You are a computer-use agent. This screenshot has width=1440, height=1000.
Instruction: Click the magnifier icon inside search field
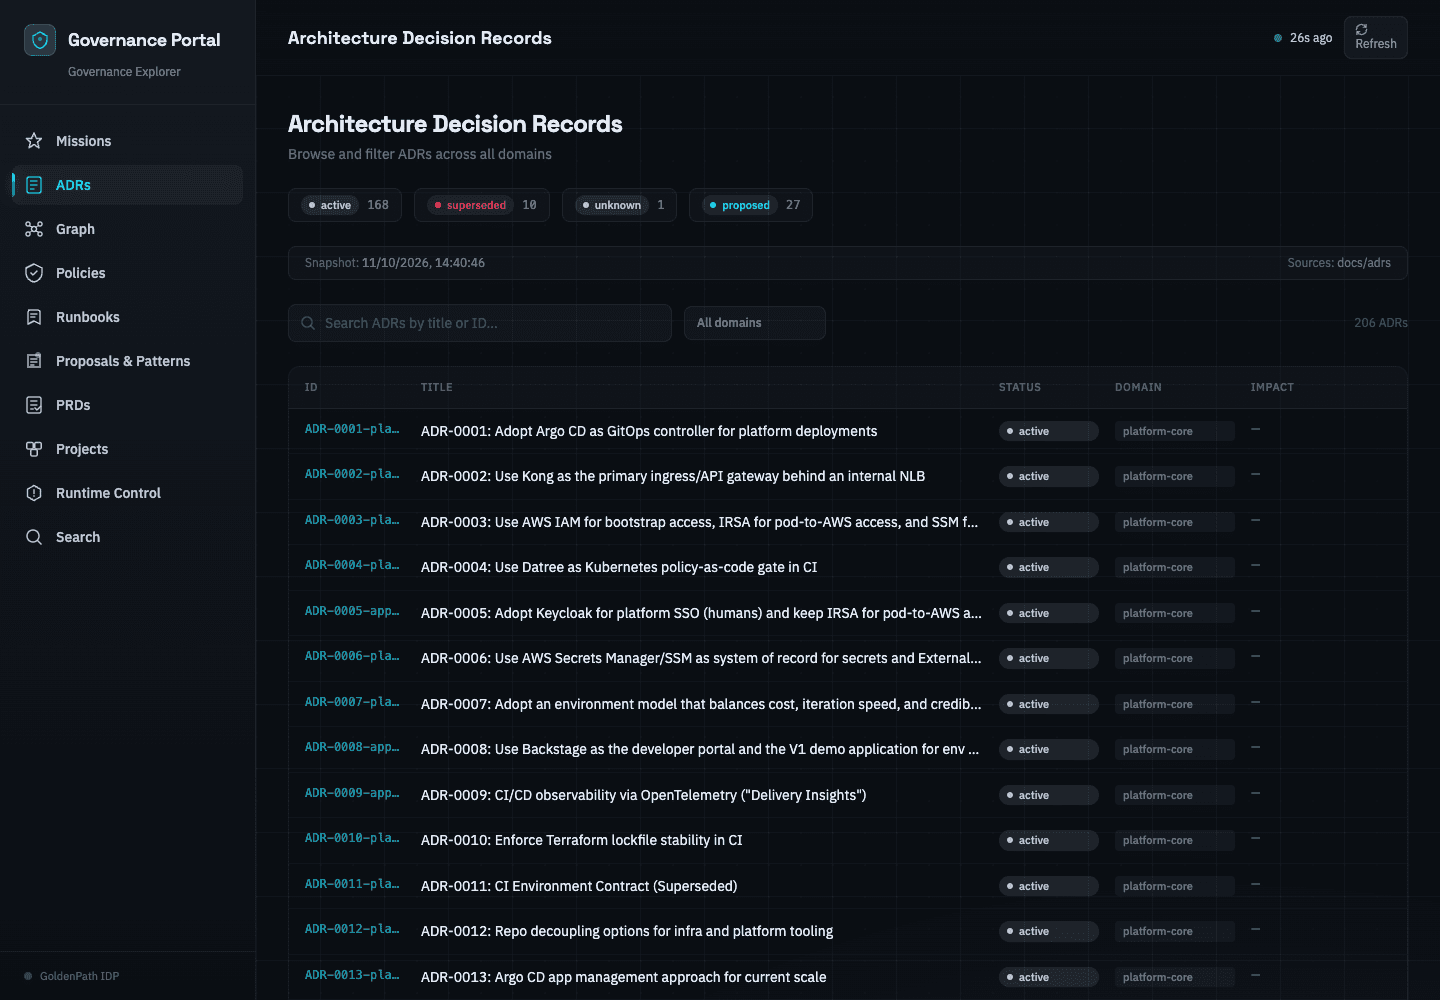point(308,323)
